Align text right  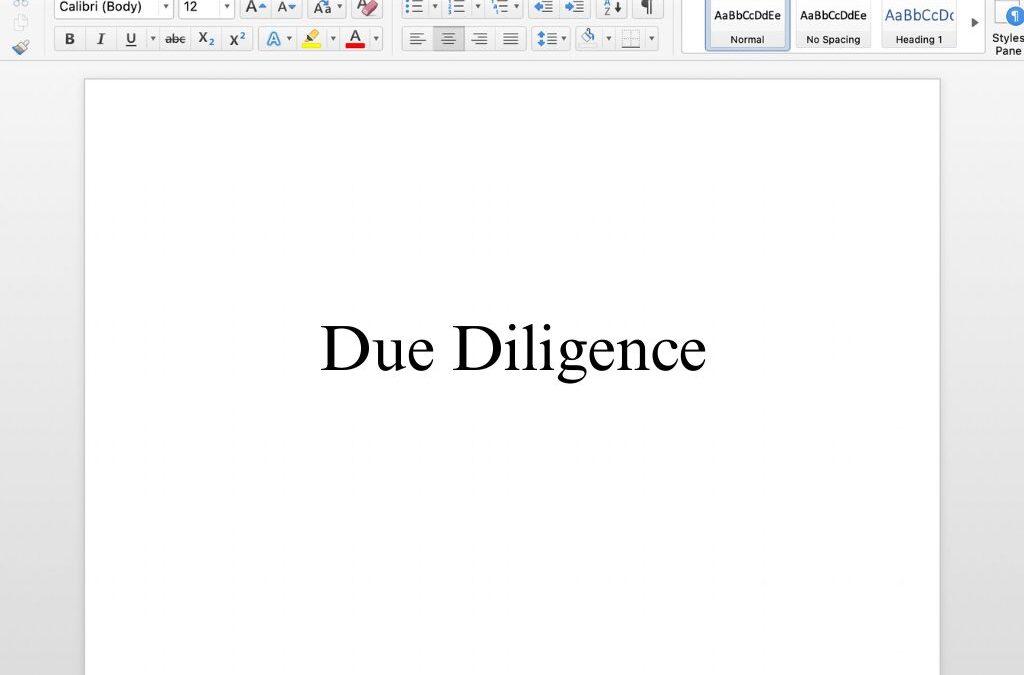tap(479, 39)
